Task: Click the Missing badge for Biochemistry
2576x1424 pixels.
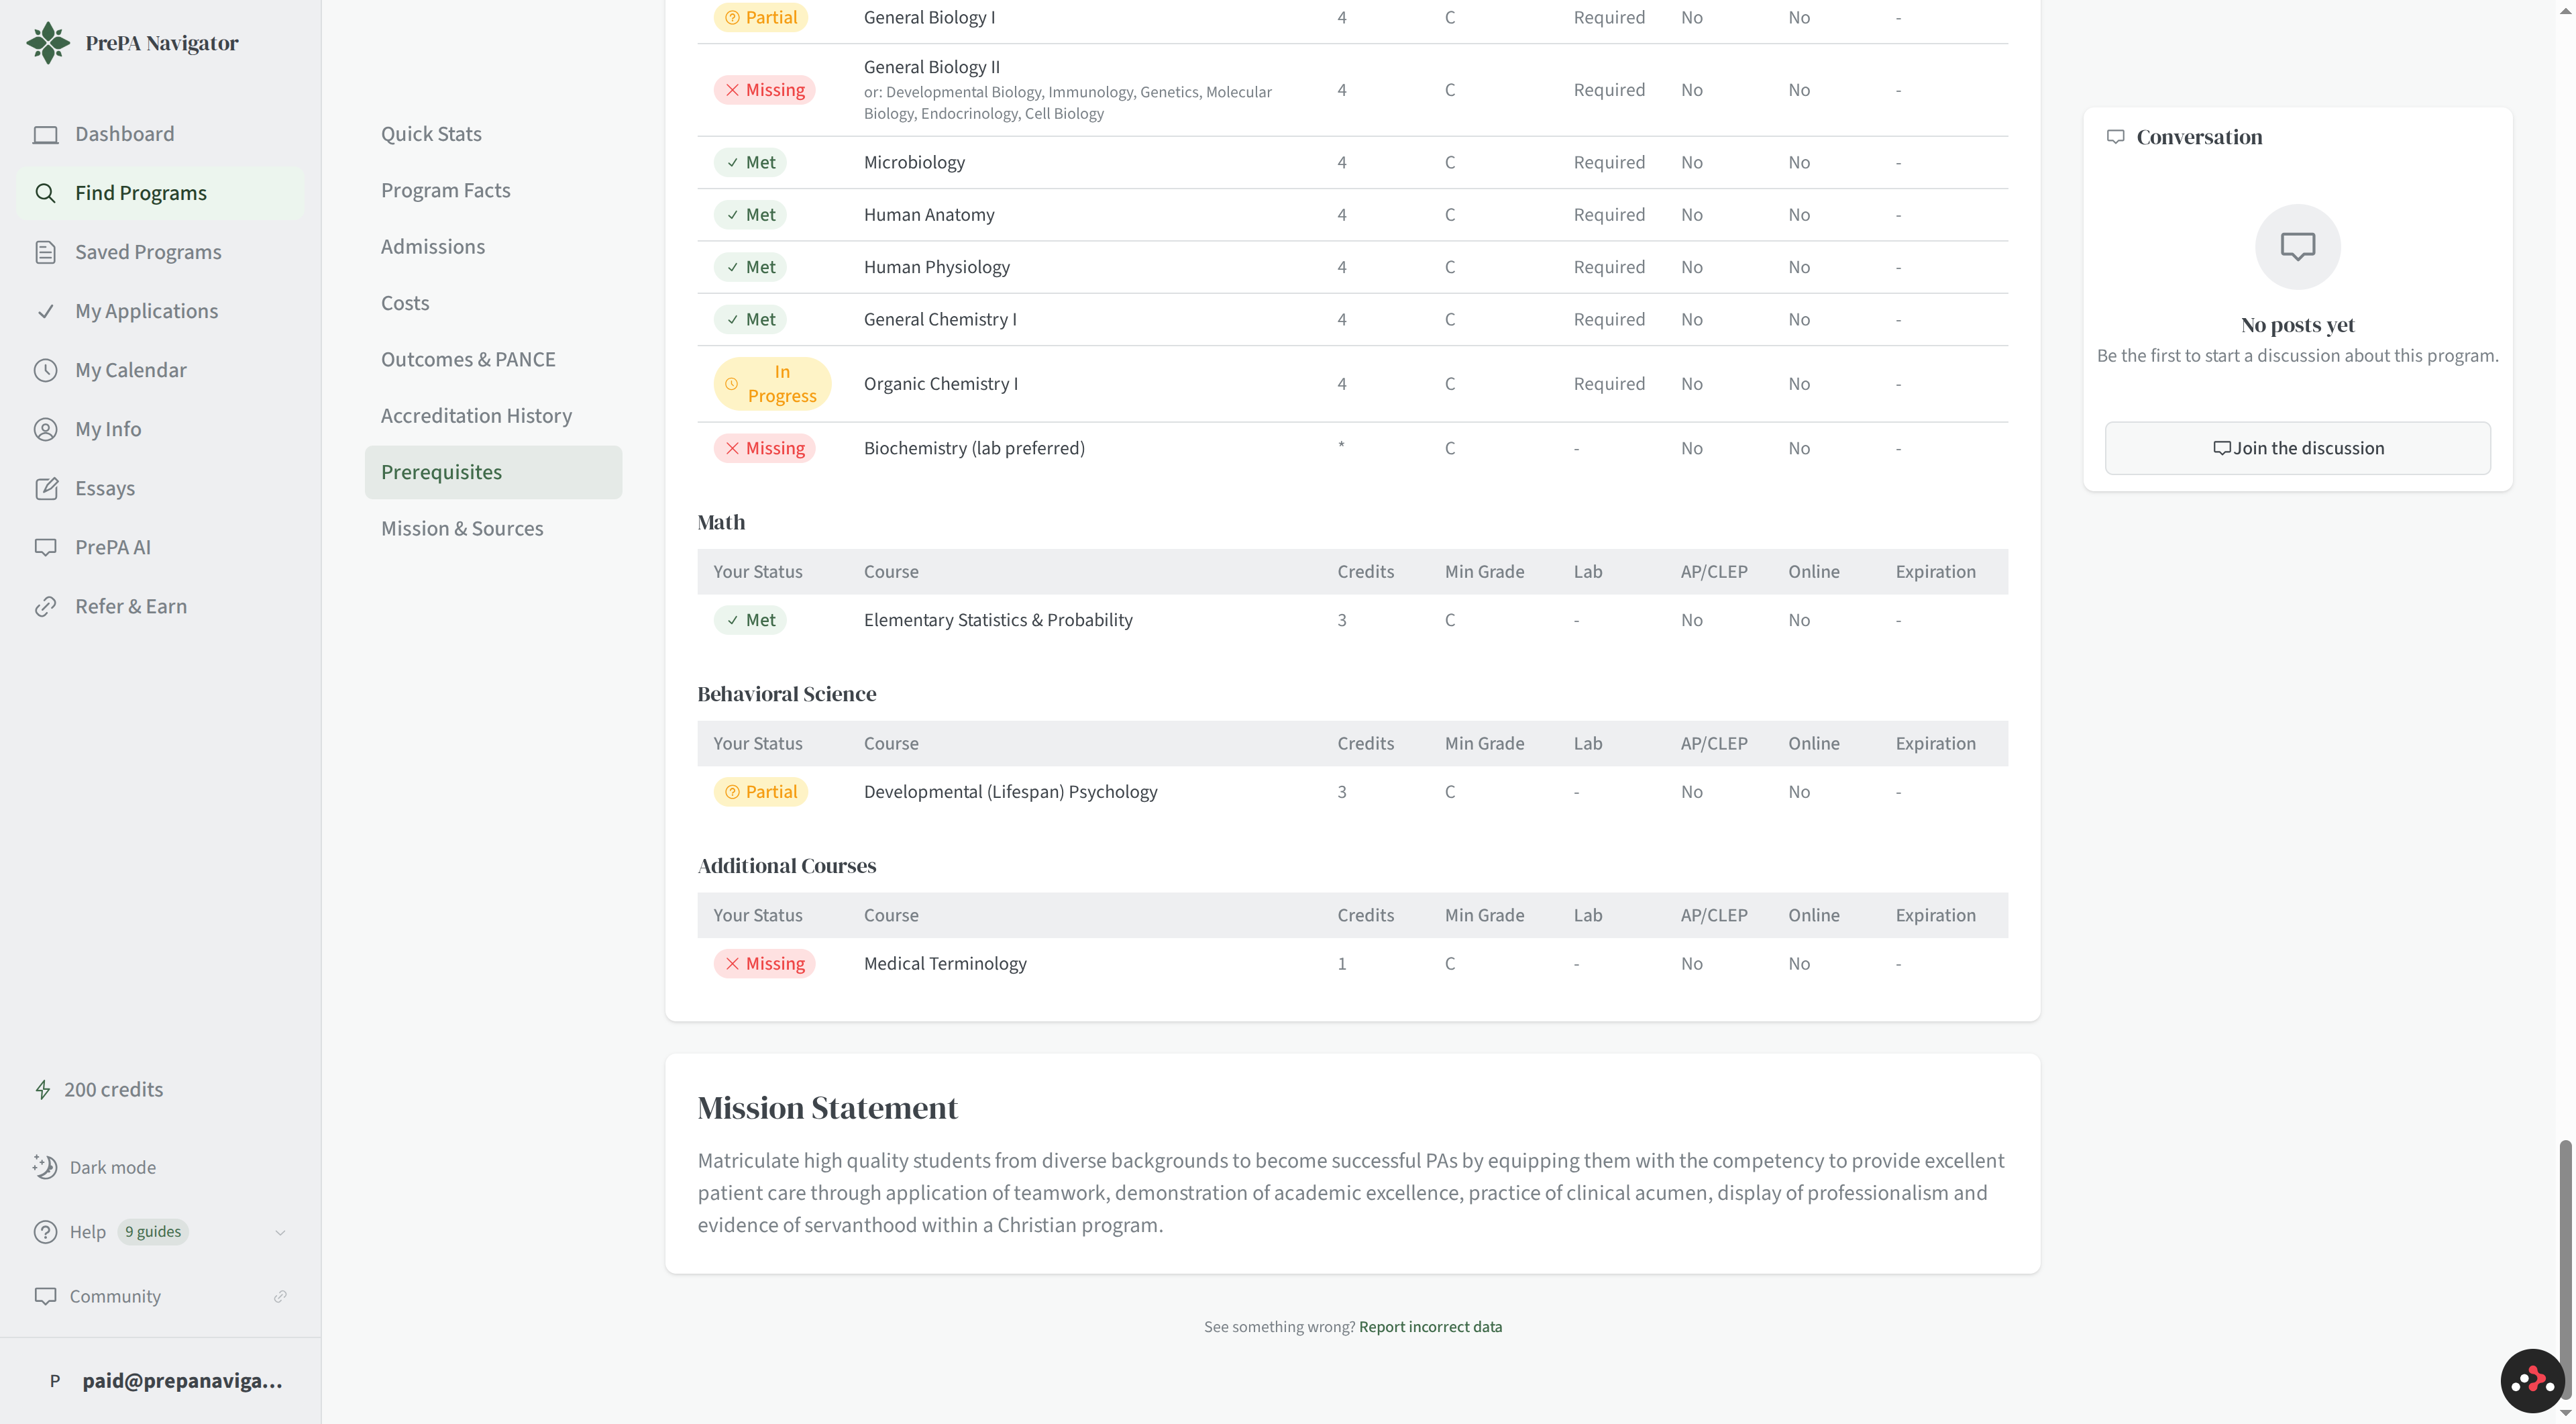Action: click(x=764, y=448)
